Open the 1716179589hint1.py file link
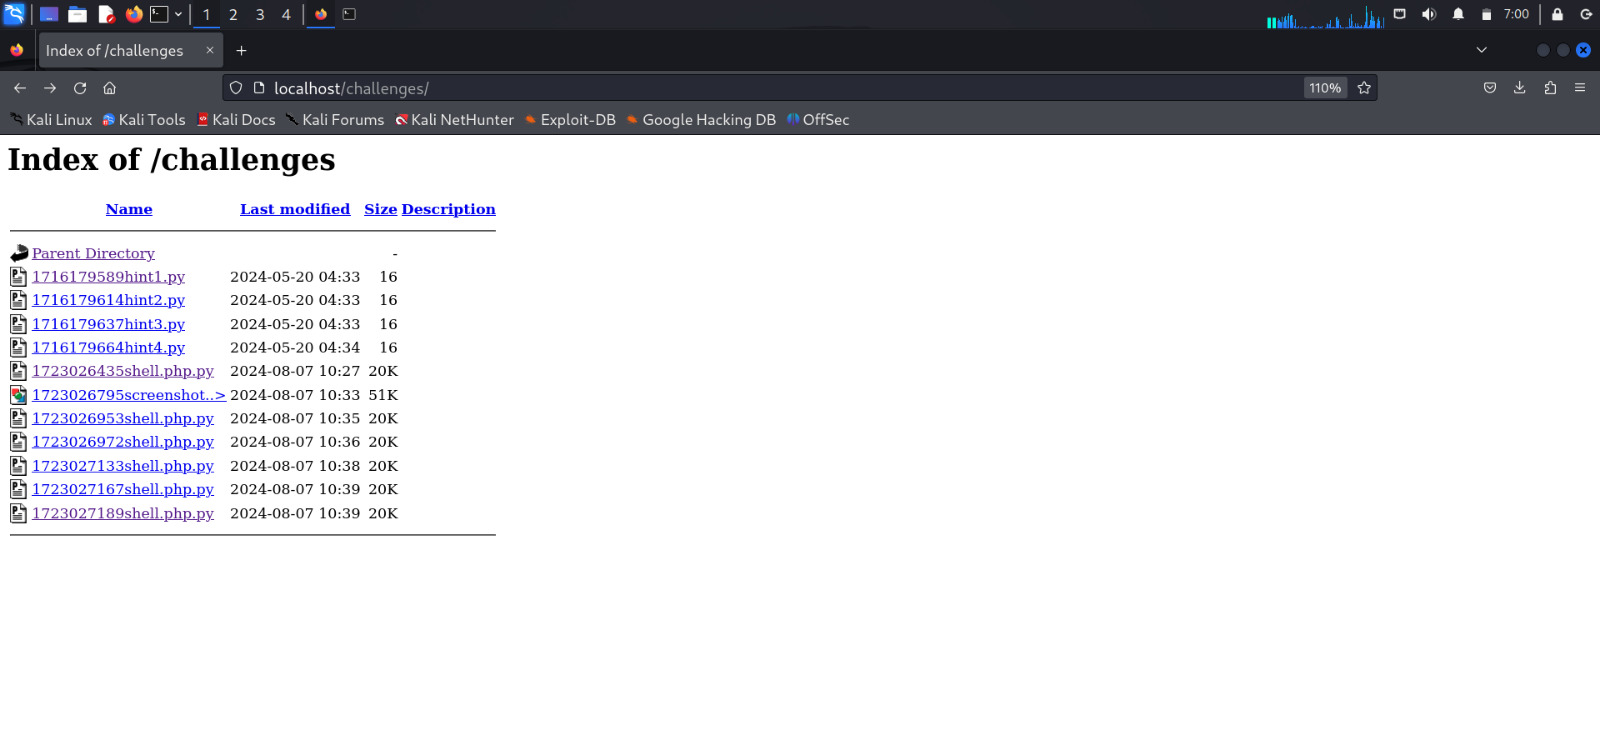1600x743 pixels. (x=108, y=277)
